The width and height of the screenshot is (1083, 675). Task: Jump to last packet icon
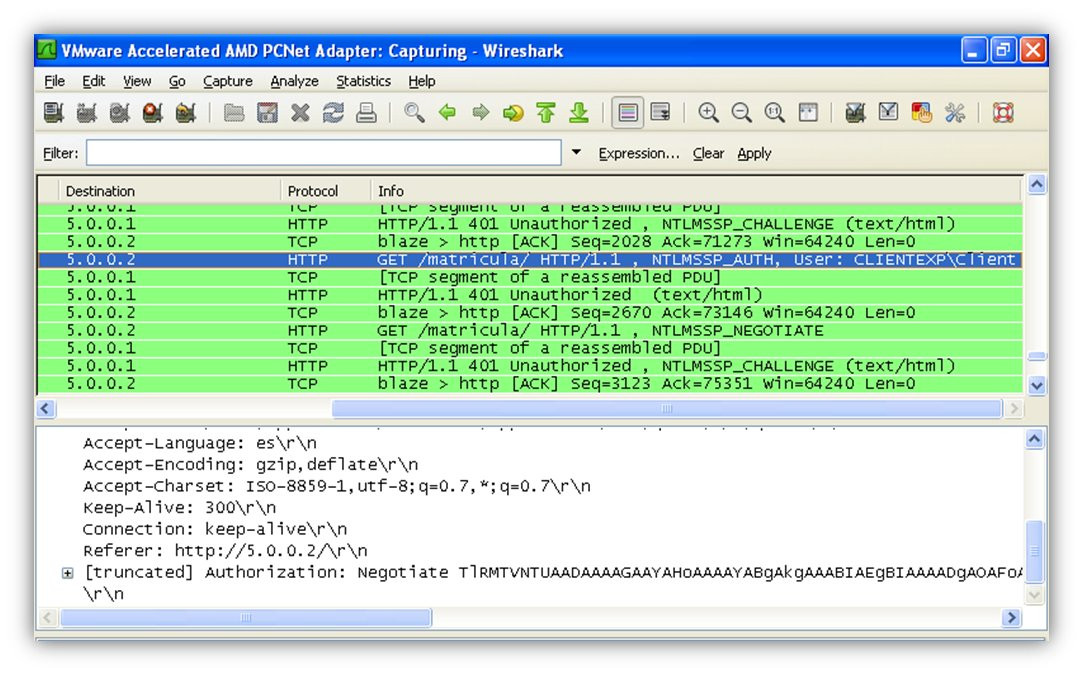[579, 112]
